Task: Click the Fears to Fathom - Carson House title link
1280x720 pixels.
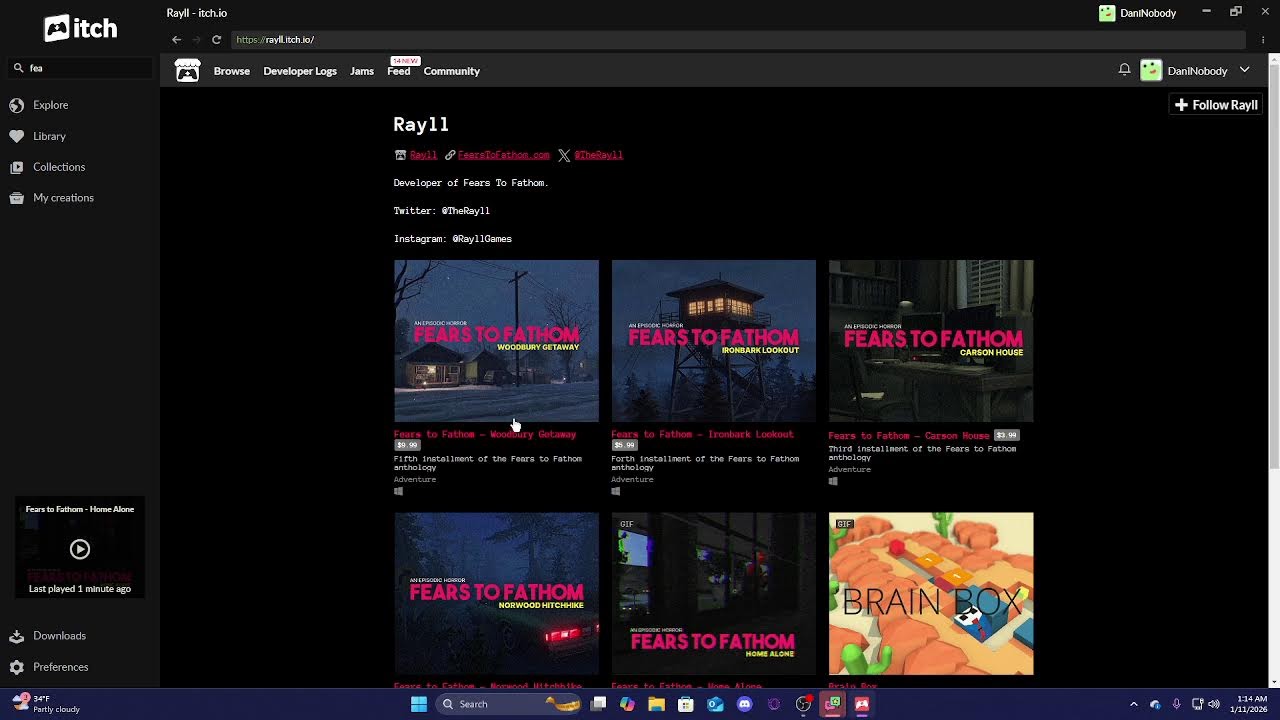Action: [x=909, y=436]
